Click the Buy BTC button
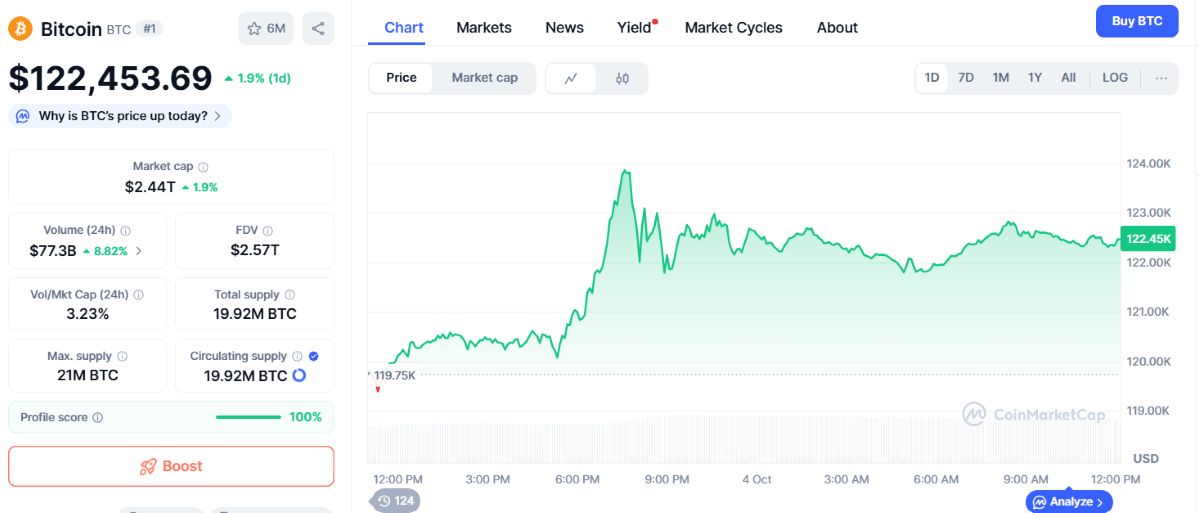 1137,21
